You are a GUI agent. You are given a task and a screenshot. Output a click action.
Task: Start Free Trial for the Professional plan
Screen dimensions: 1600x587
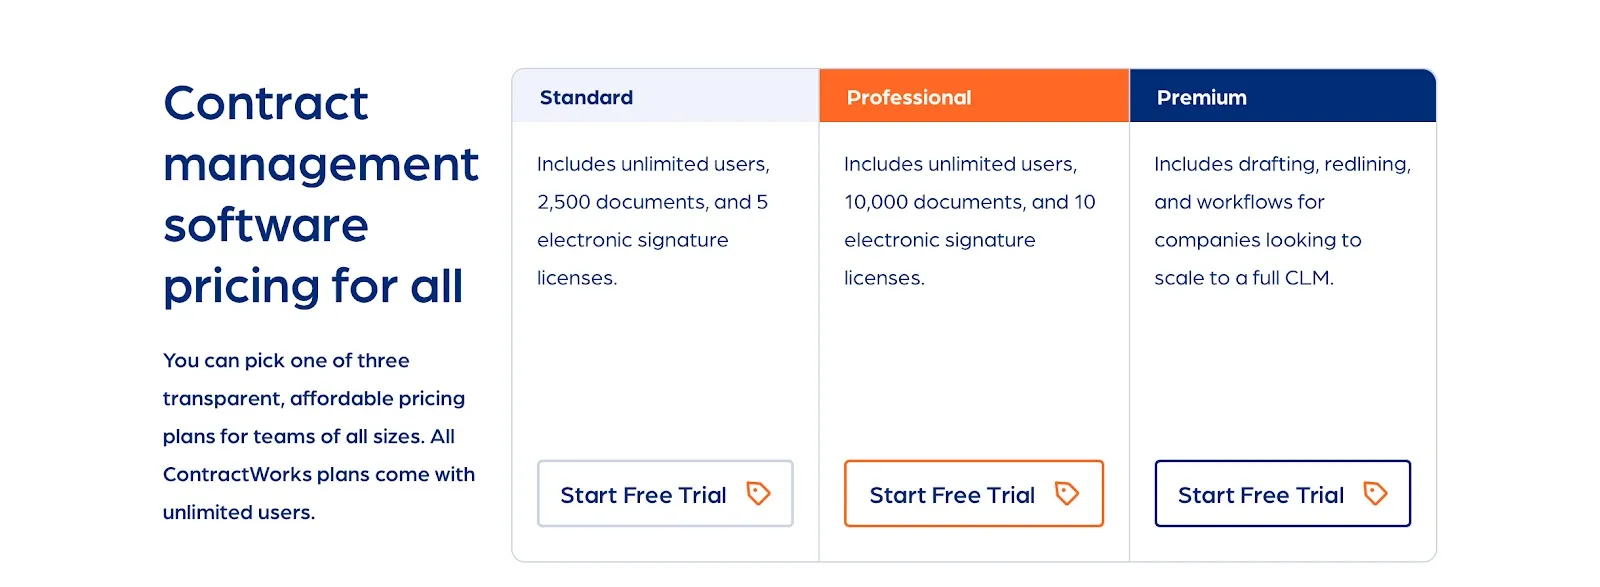click(x=974, y=493)
